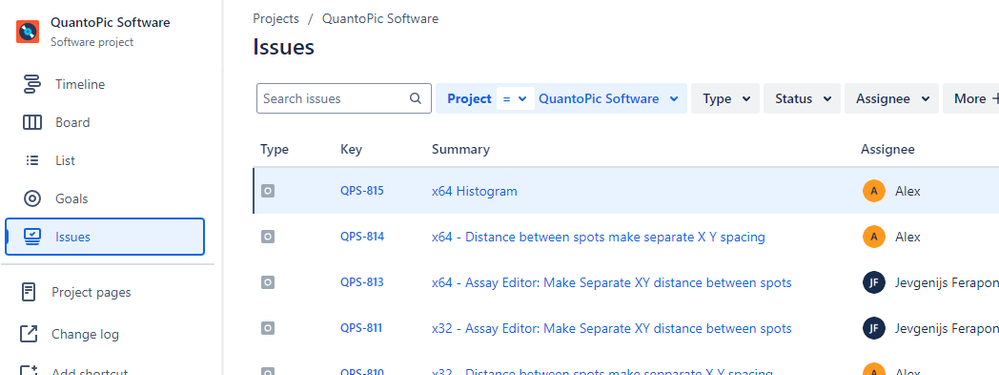Select the List view icon
This screenshot has width=999, height=375.
tap(32, 160)
